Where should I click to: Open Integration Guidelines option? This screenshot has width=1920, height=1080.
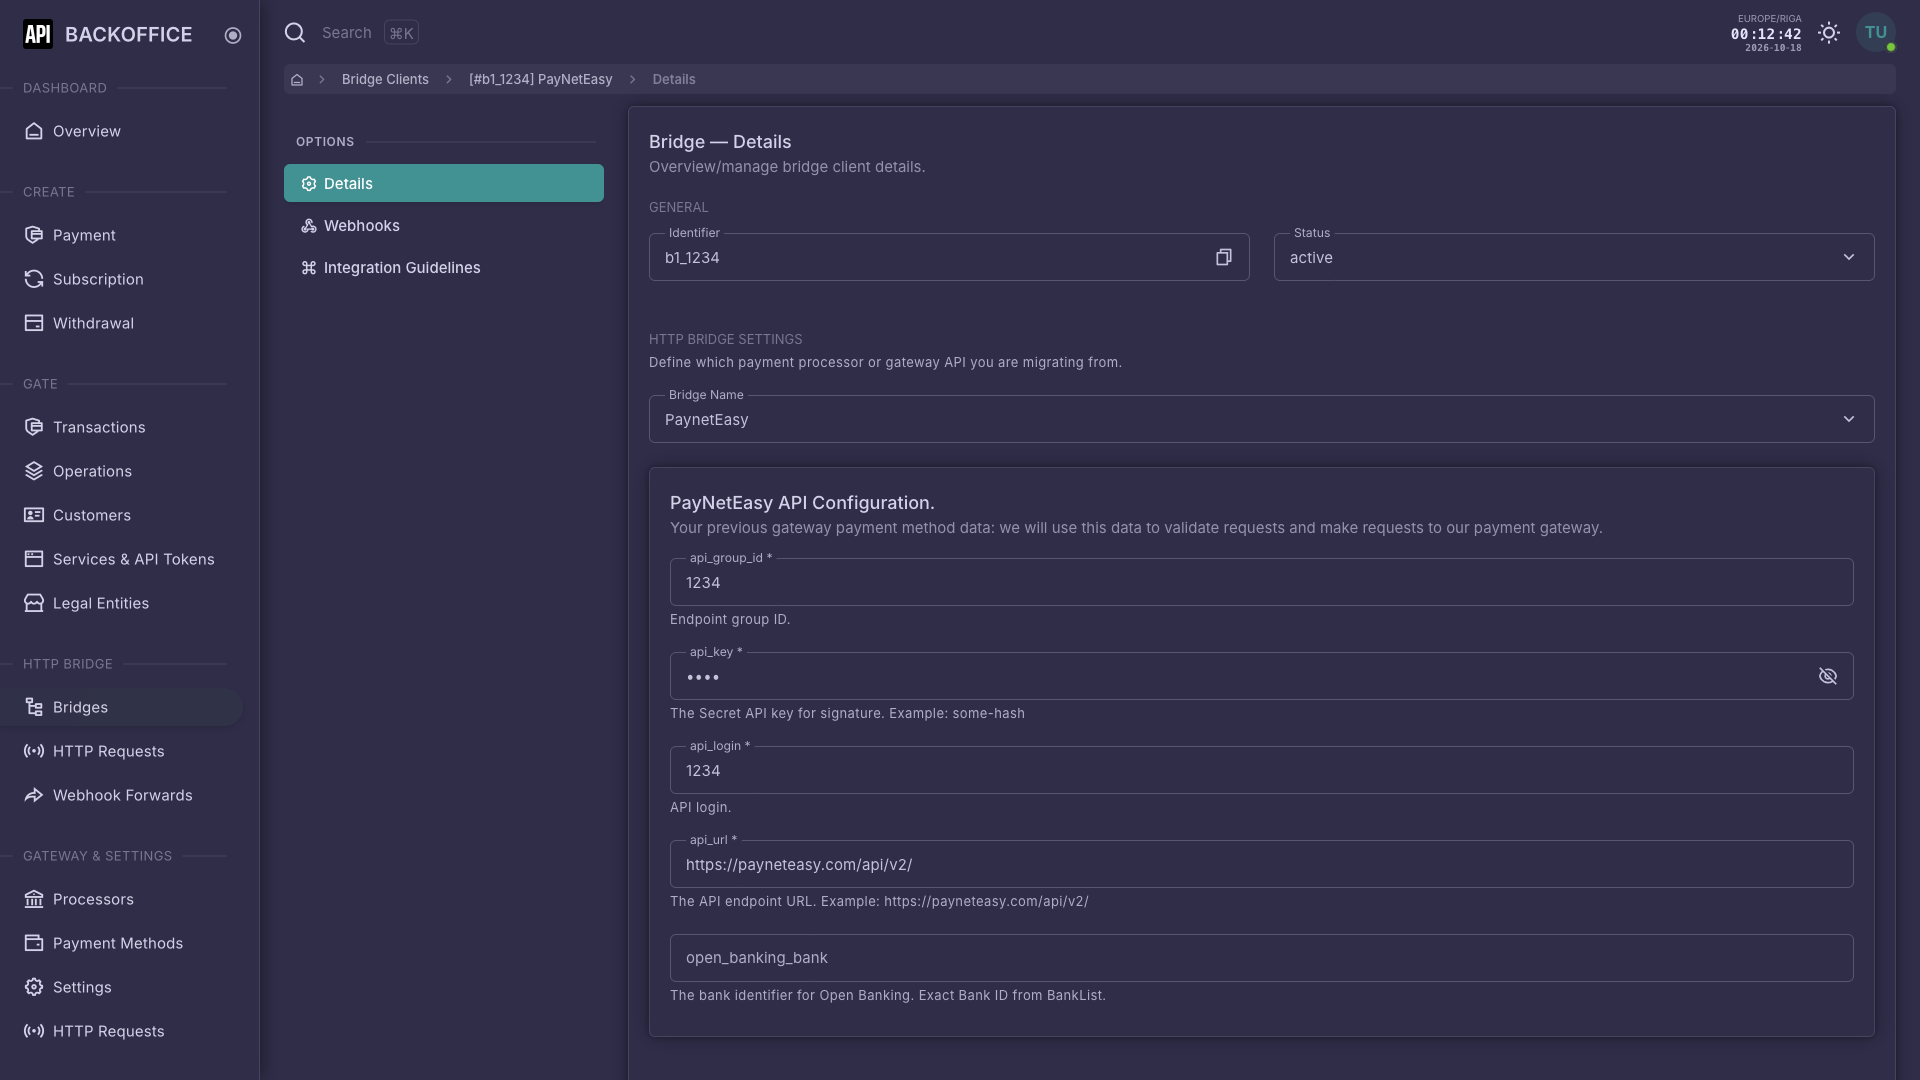(444, 268)
